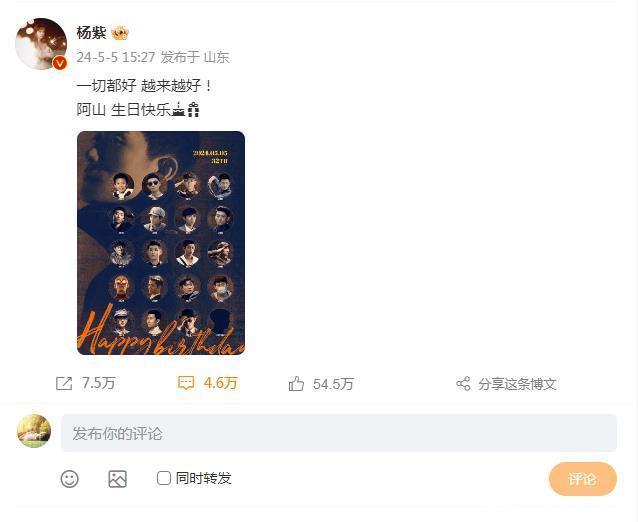The image size is (638, 522).
Task: Click the 同时转发 label text
Action: [x=203, y=478]
